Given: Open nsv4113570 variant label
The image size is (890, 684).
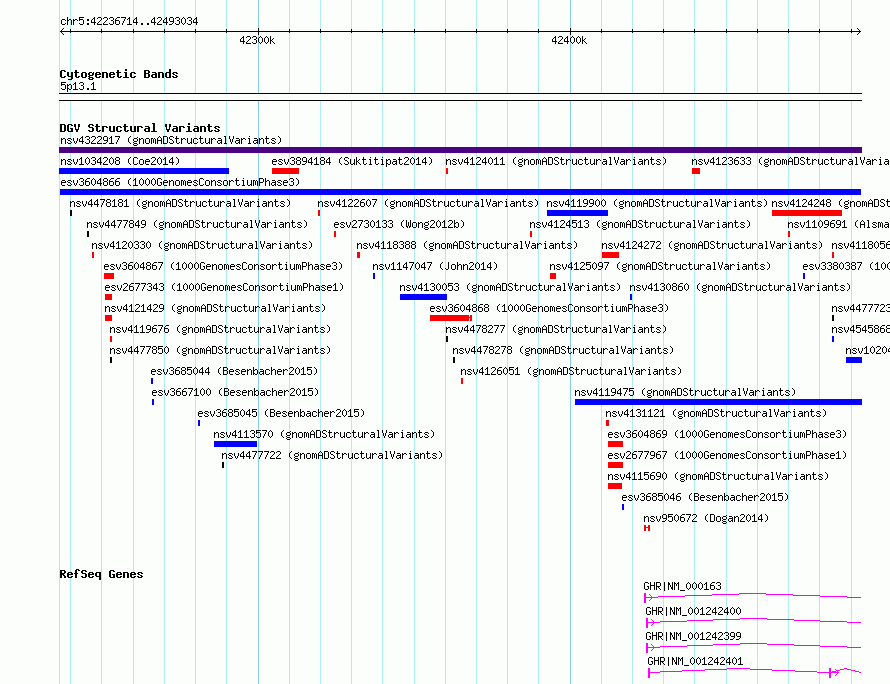Looking at the screenshot, I should [x=324, y=434].
